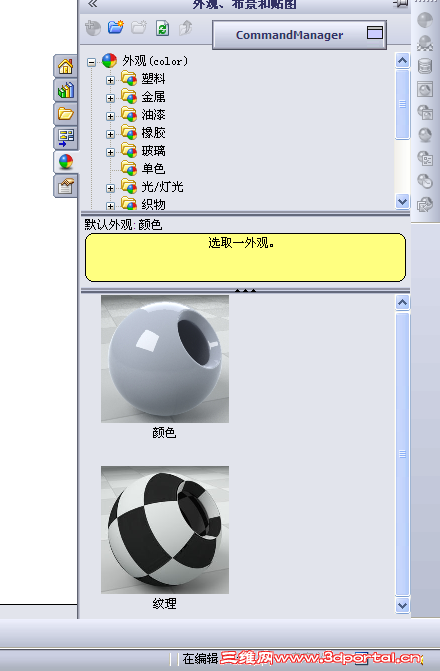Select the 纹理 checkered sphere thumbnail
The width and height of the screenshot is (440, 671).
point(165,530)
